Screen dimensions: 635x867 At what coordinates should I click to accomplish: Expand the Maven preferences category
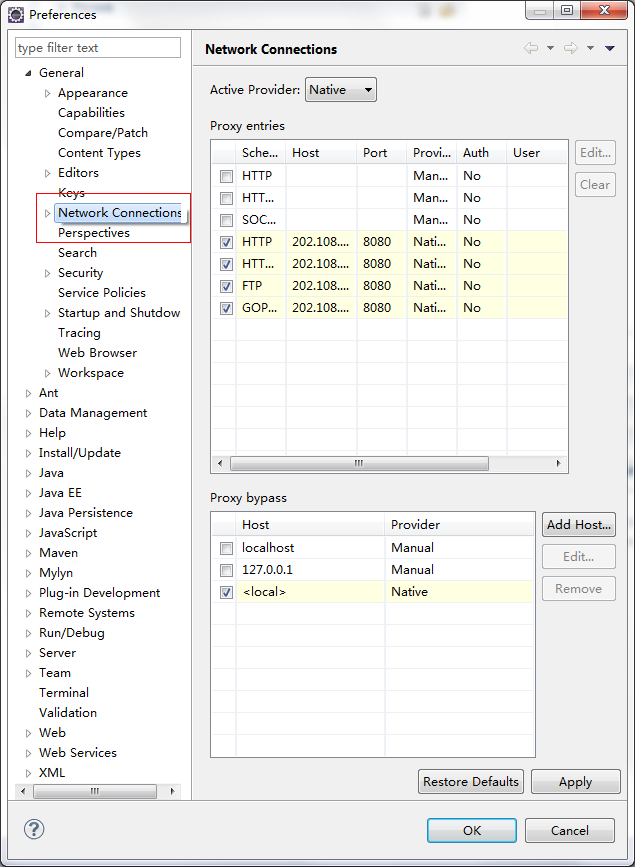click(x=28, y=553)
